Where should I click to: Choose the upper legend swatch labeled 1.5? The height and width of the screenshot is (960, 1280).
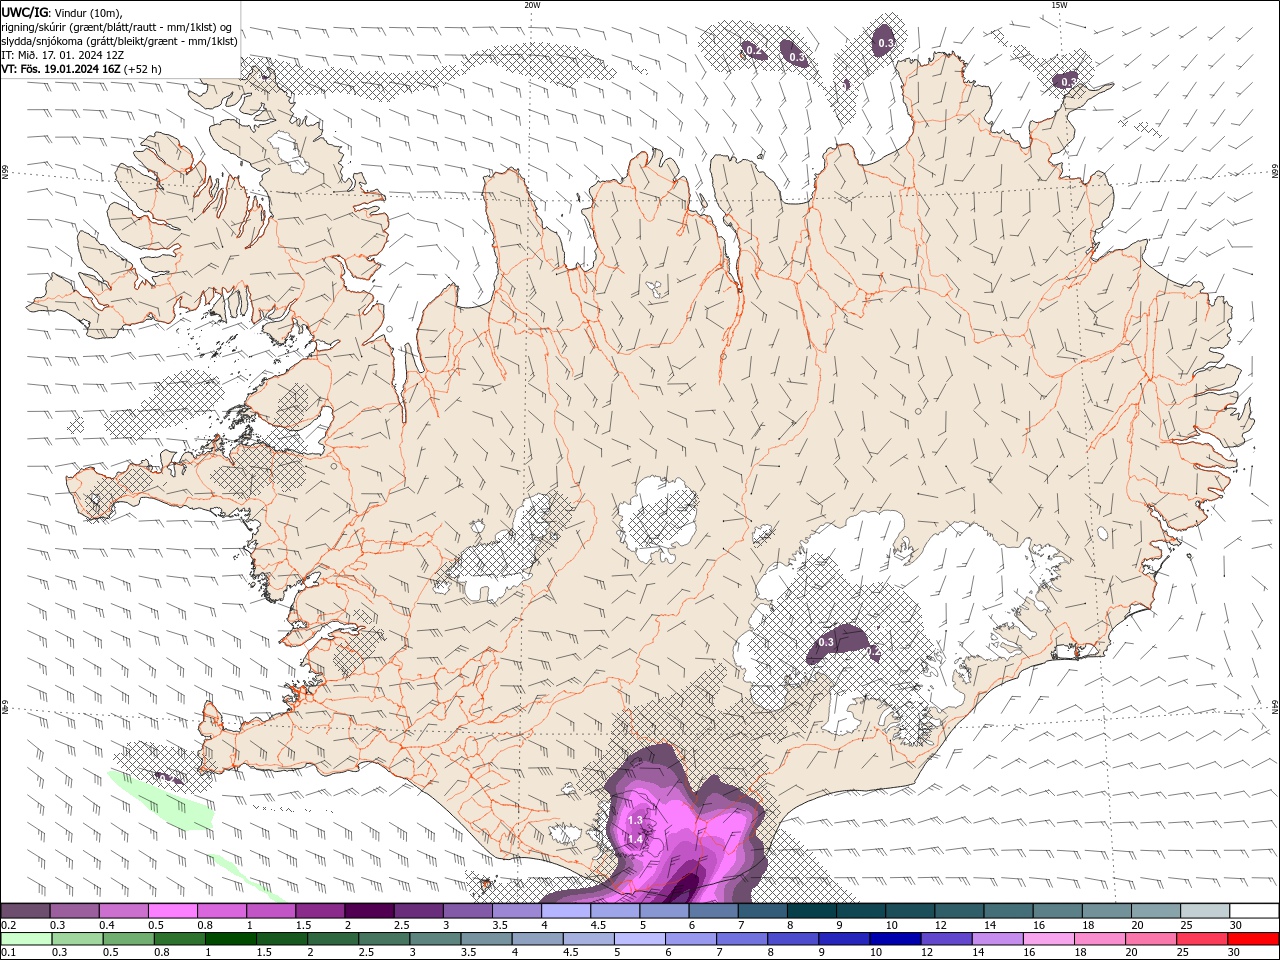tap(320, 911)
